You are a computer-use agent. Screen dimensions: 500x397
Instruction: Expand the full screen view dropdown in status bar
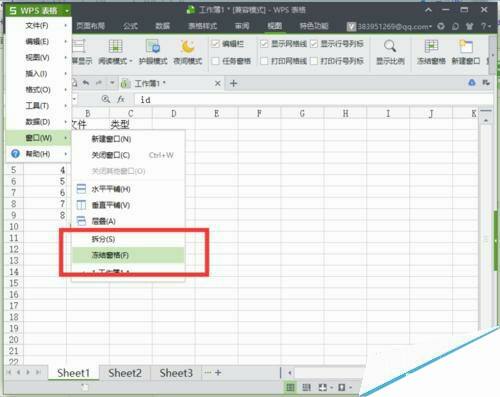331,387
